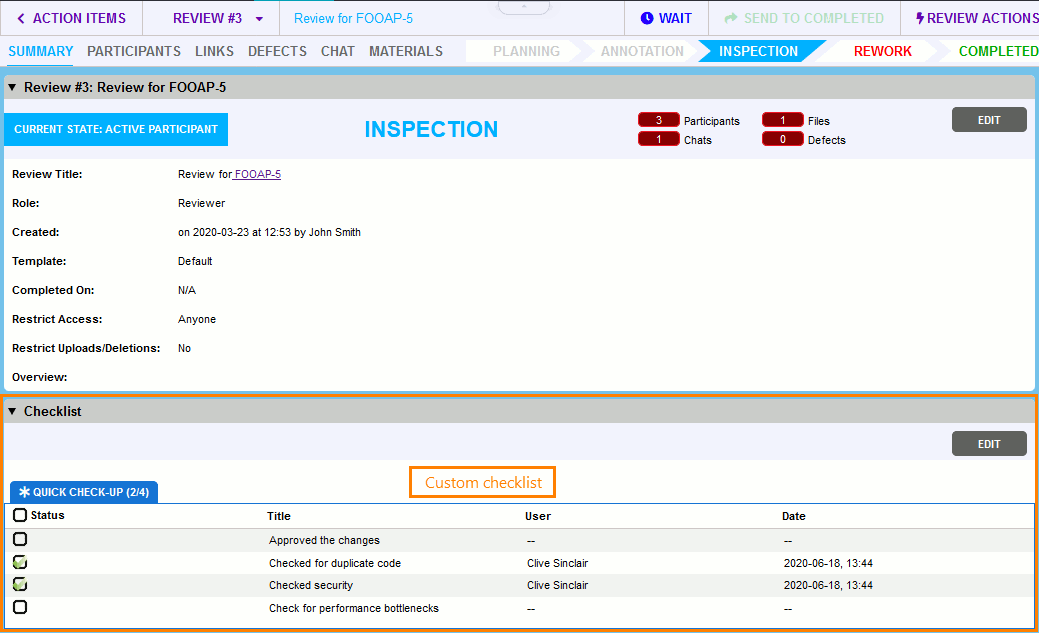Viewport: 1039px width, 633px height.
Task: Open the Review #3 dropdown
Action: point(259,19)
